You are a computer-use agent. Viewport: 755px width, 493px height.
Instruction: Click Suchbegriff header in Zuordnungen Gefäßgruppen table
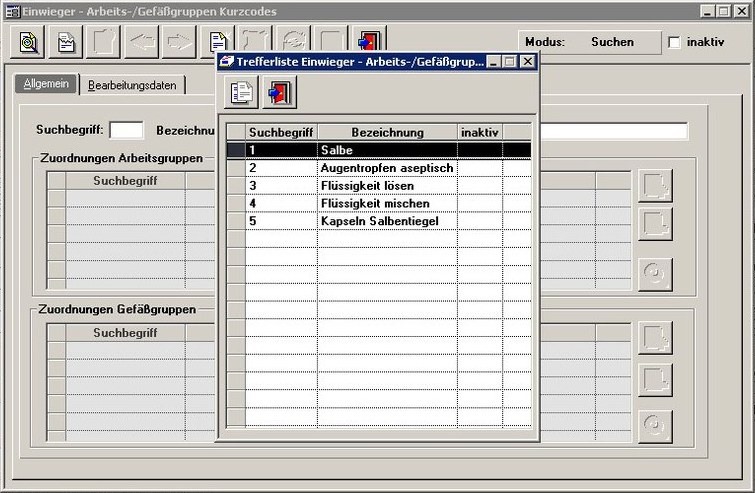pyautogui.click(x=125, y=333)
